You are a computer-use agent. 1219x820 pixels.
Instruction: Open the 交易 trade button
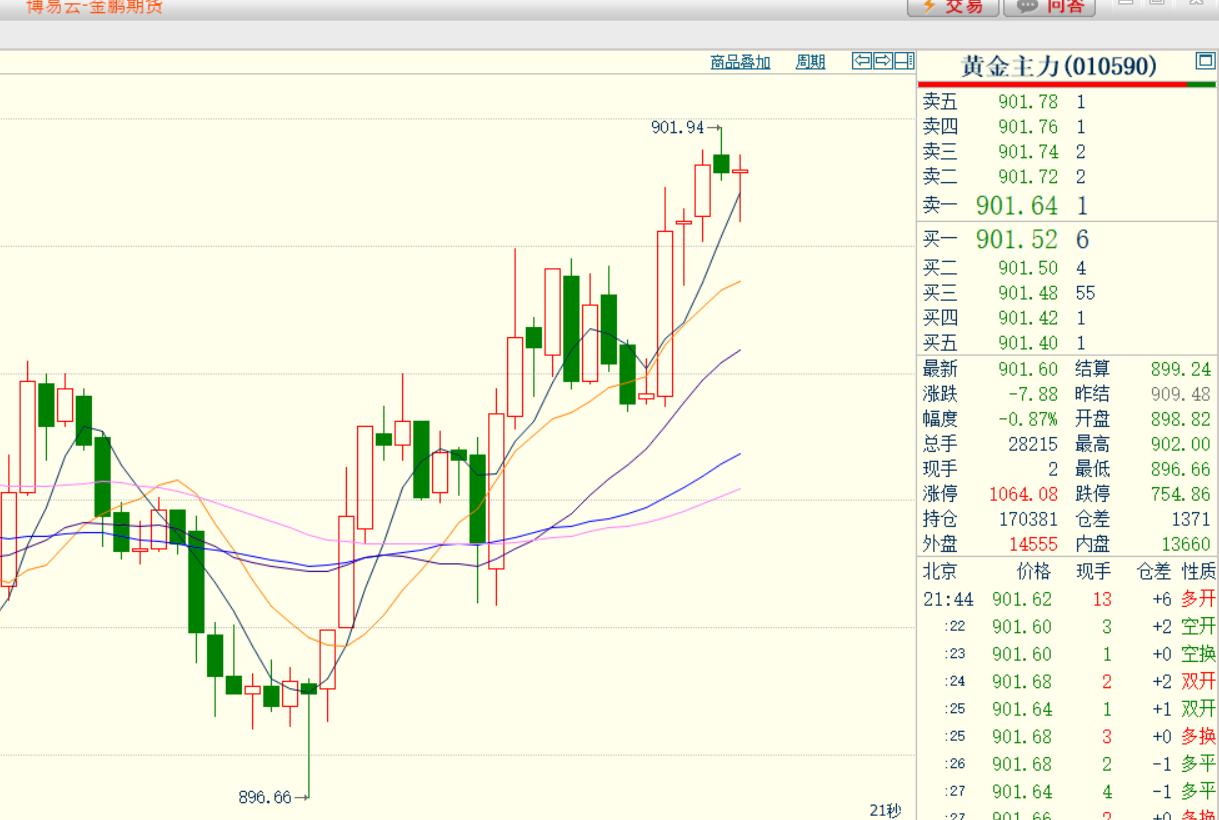tap(952, 7)
